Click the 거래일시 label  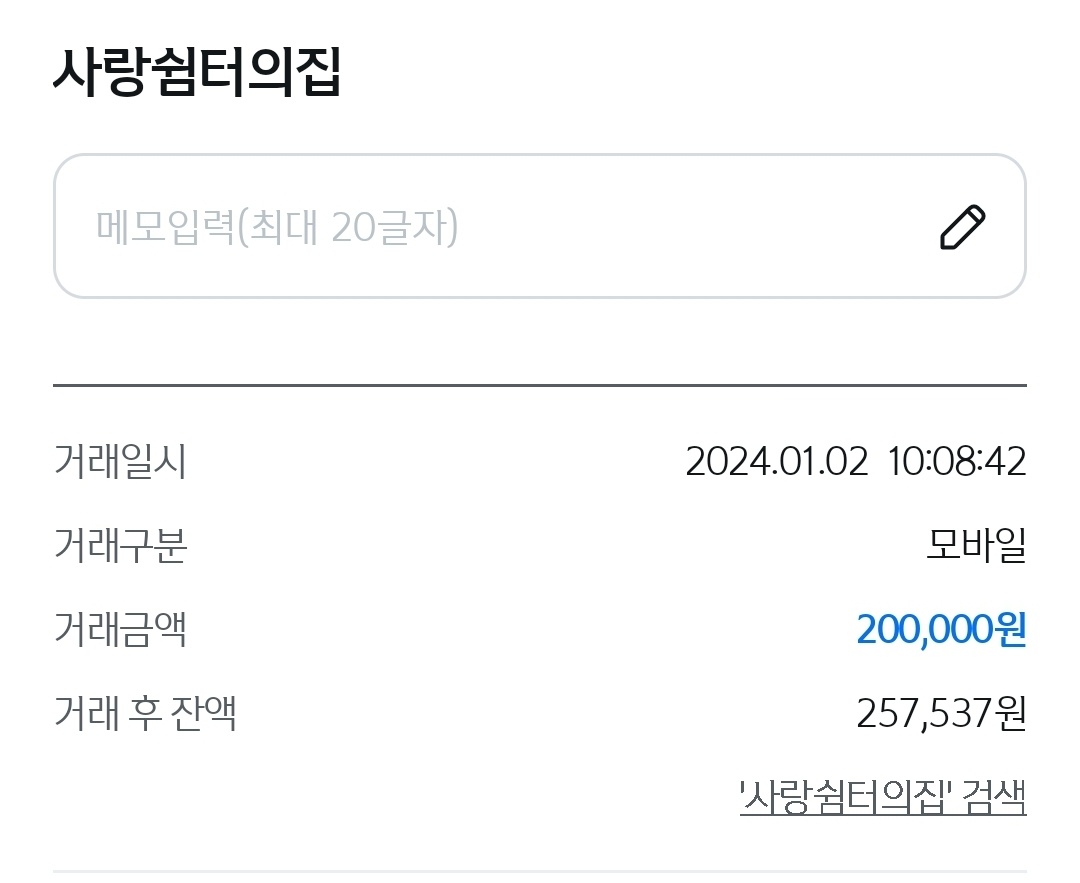point(120,462)
